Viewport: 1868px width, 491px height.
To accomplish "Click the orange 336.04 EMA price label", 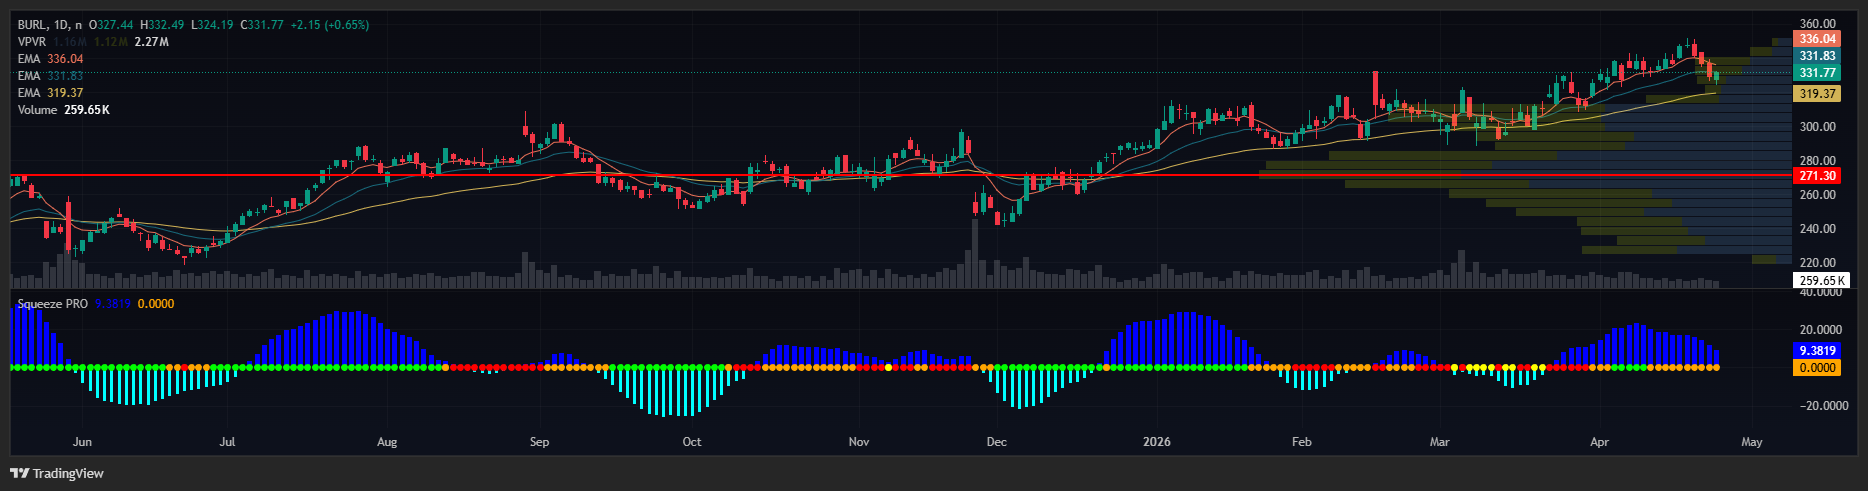I will 1817,39.
